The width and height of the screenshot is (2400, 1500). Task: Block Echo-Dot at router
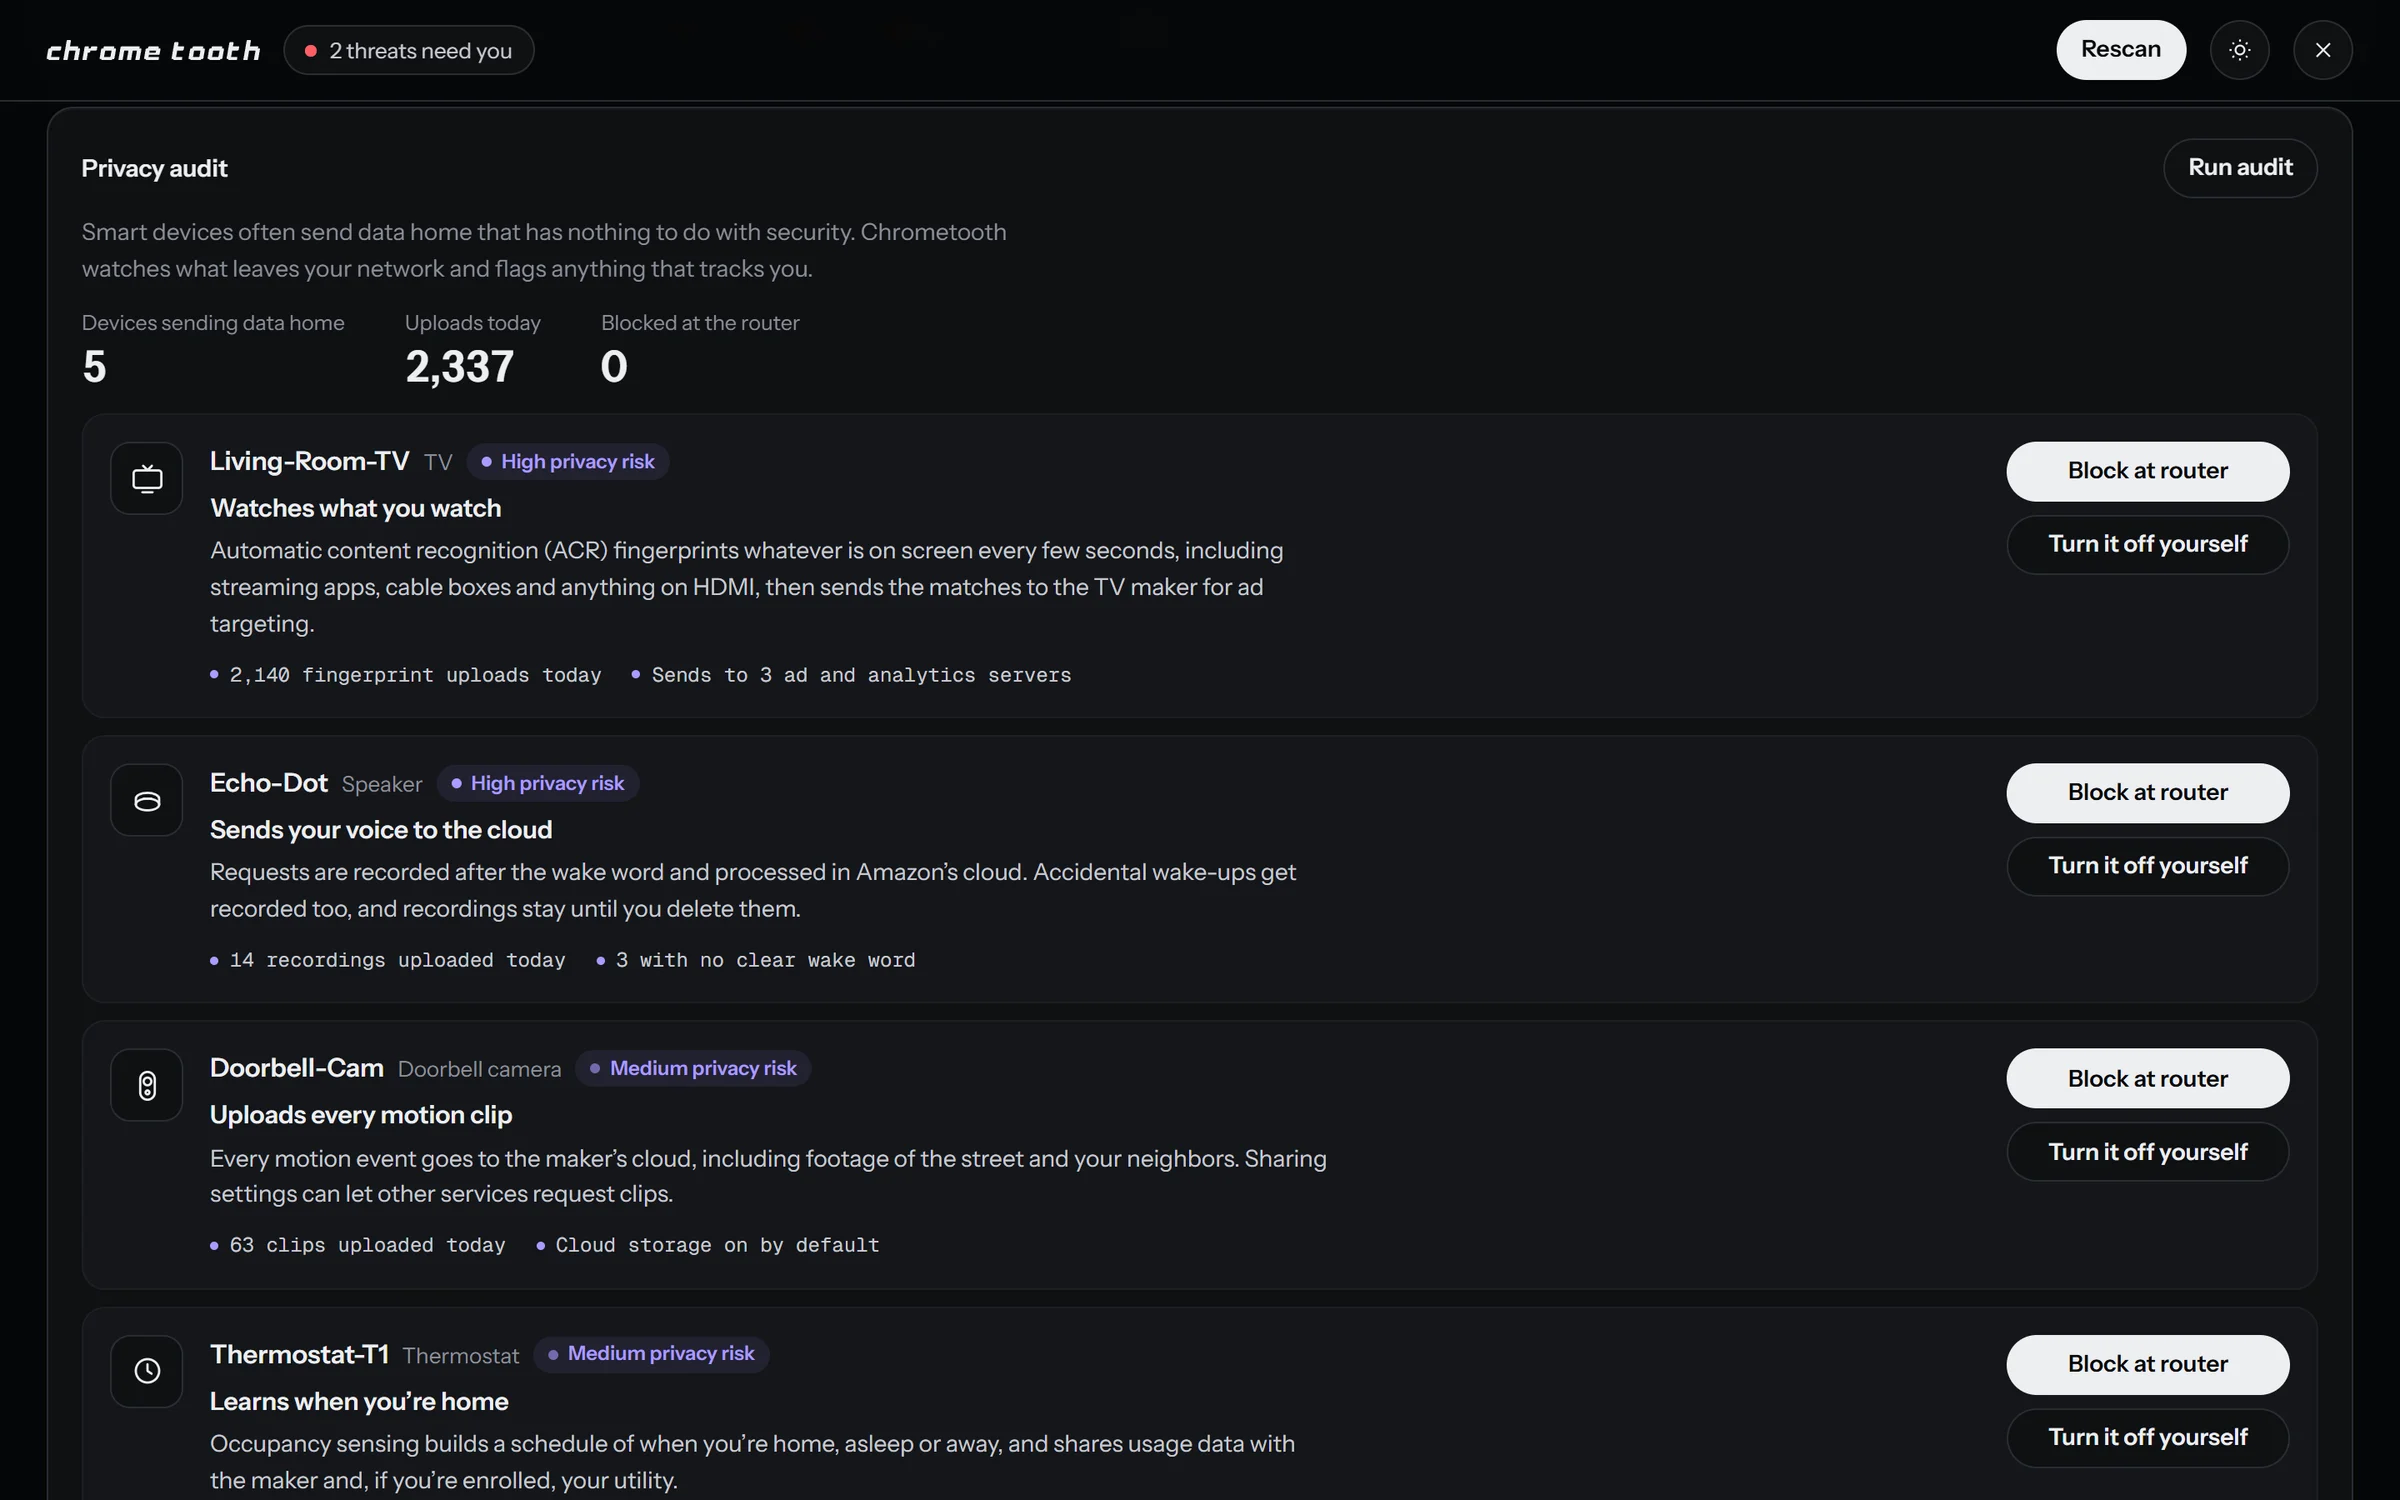[2148, 793]
